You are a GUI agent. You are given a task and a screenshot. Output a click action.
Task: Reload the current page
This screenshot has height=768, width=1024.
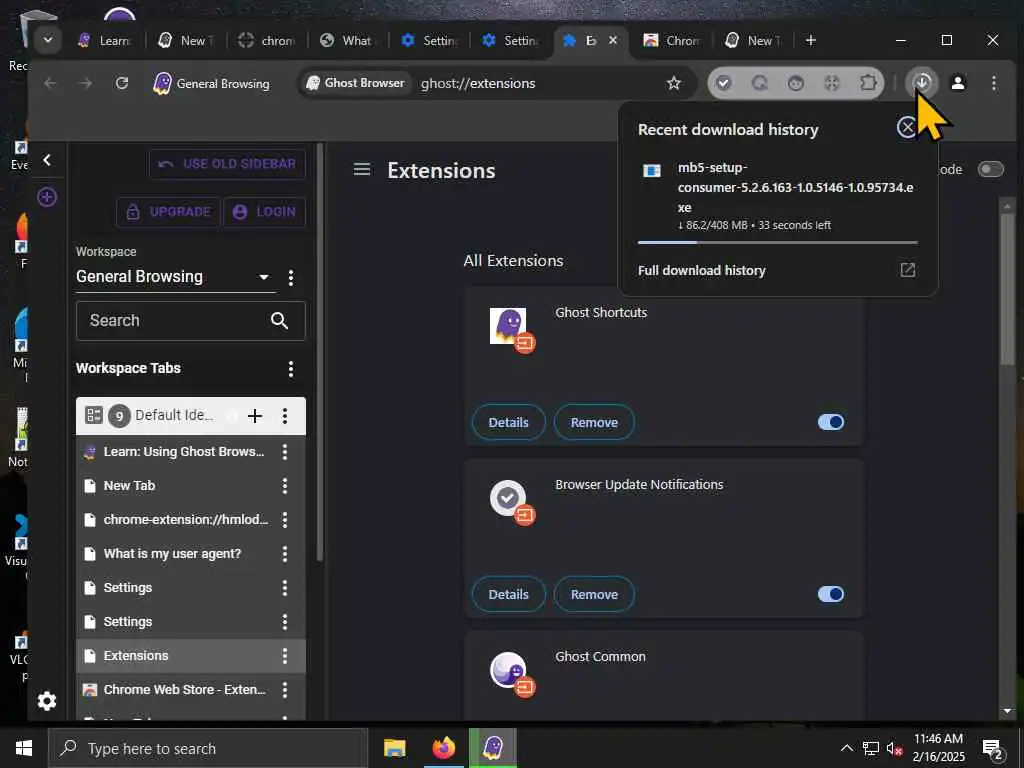[121, 83]
